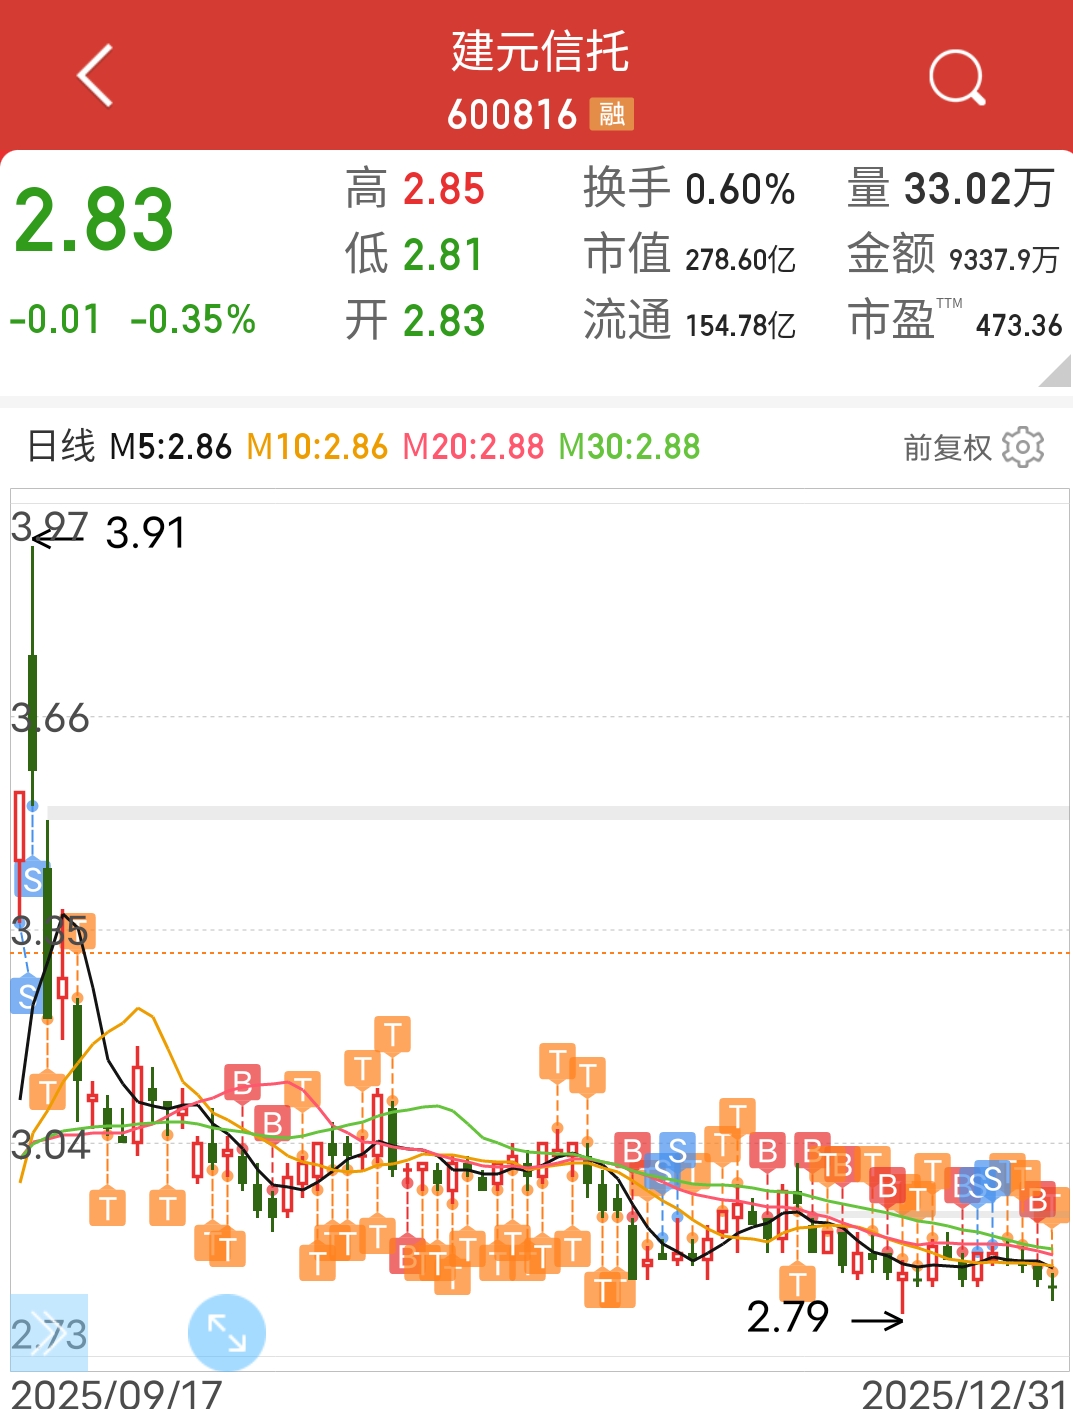Tap volume value 33.02万
The height and width of the screenshot is (1409, 1073).
[979, 188]
